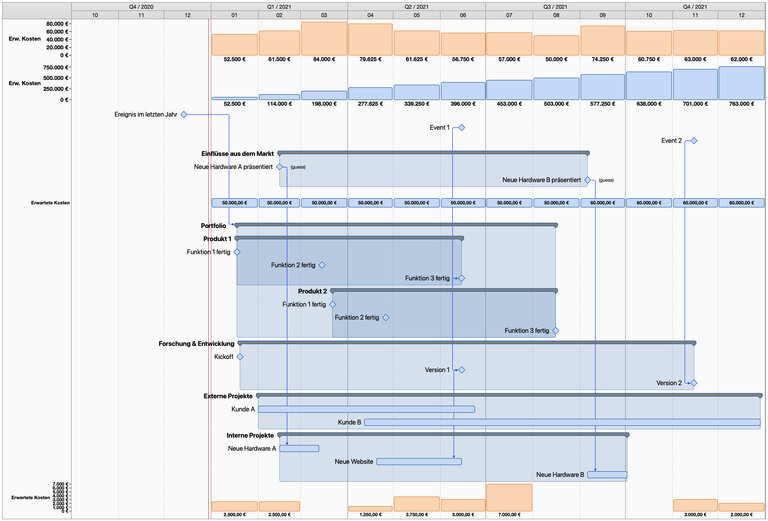Image resolution: width=768 pixels, height=521 pixels.
Task: Select the Portfolio group summary bar
Action: tap(395, 226)
